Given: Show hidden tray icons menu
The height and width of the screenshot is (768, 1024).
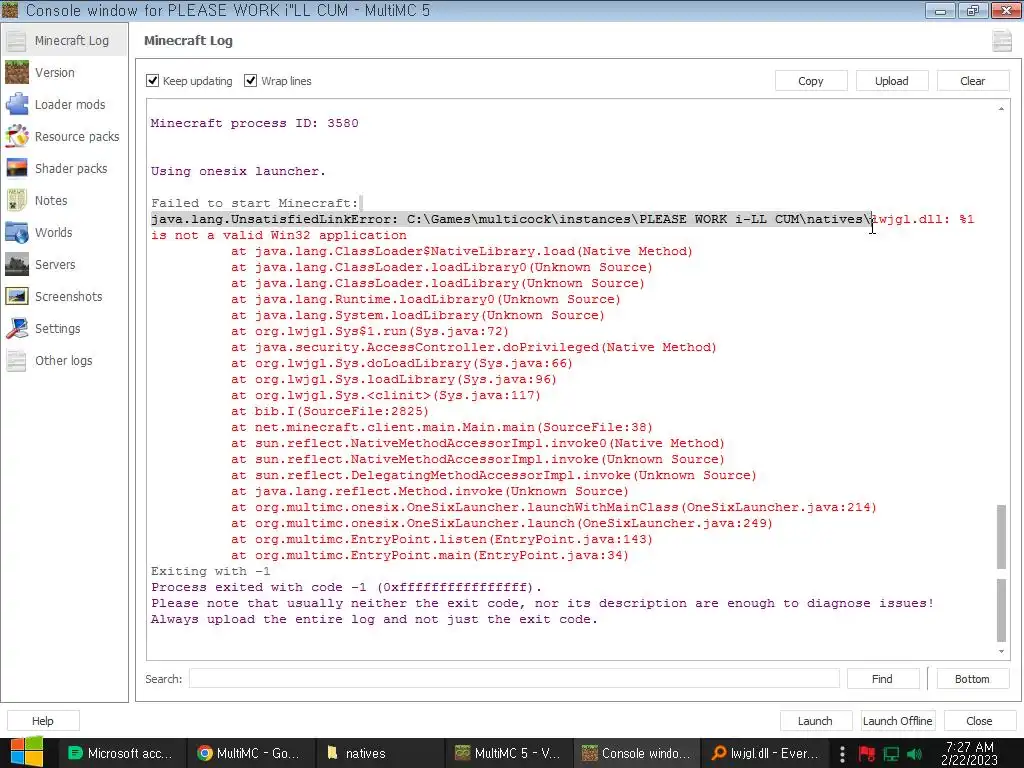Looking at the screenshot, I should [x=842, y=754].
